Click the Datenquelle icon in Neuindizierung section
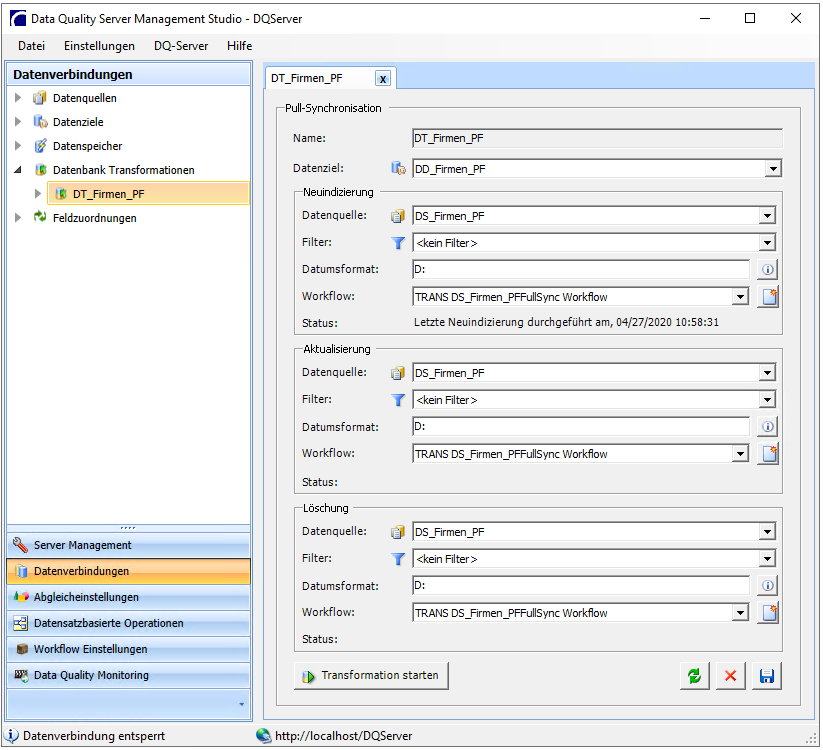This screenshot has height=750, width=823. [x=398, y=216]
